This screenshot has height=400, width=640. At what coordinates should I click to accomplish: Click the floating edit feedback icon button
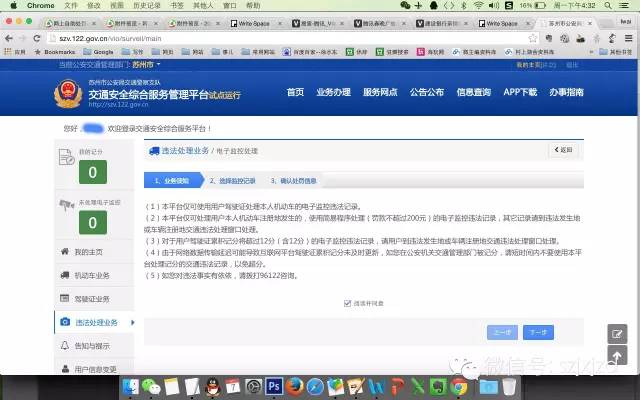[617, 334]
